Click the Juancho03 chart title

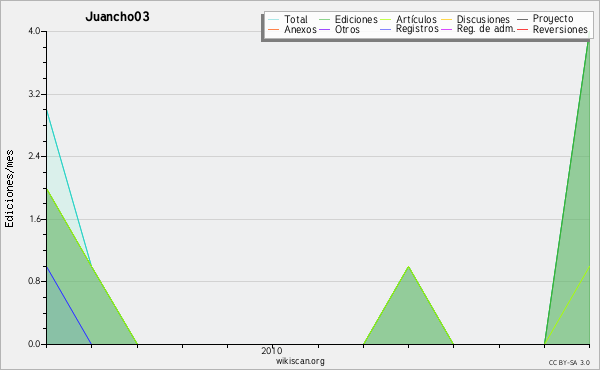pyautogui.click(x=117, y=17)
